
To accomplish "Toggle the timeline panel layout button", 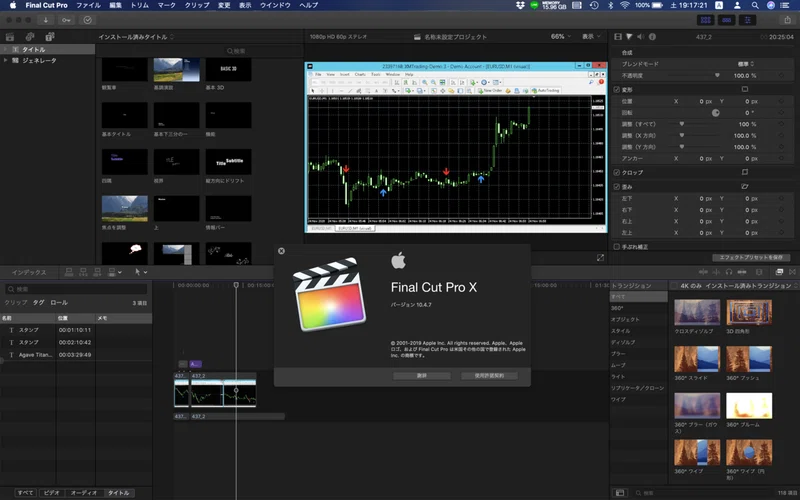I will [x=727, y=20].
